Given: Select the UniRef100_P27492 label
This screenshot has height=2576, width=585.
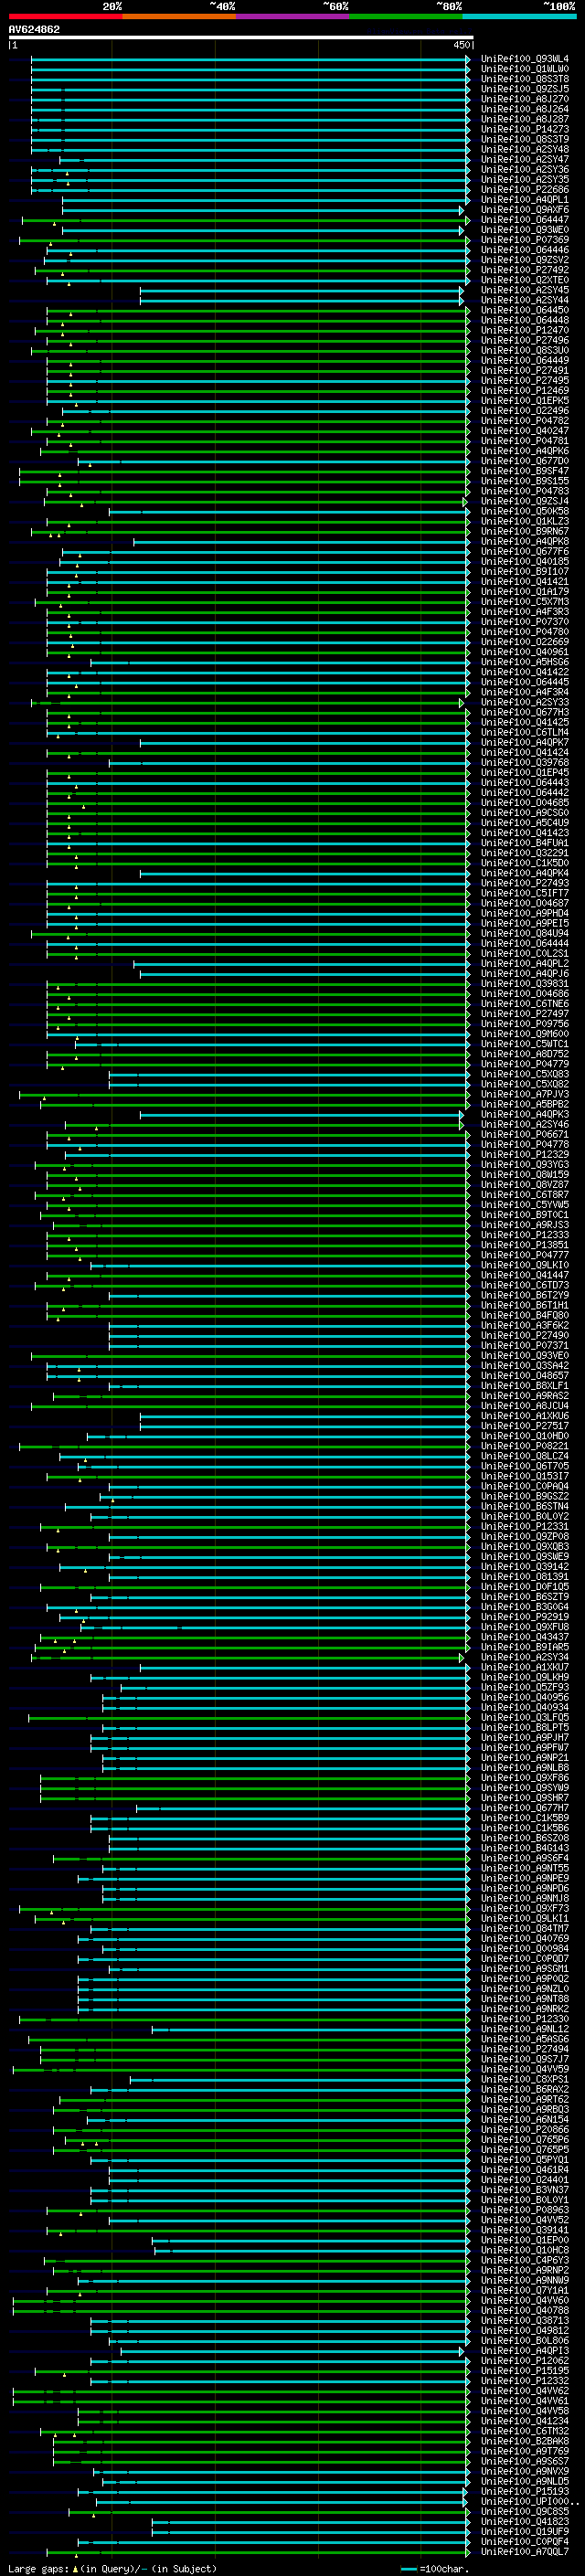Looking at the screenshot, I should click(524, 270).
